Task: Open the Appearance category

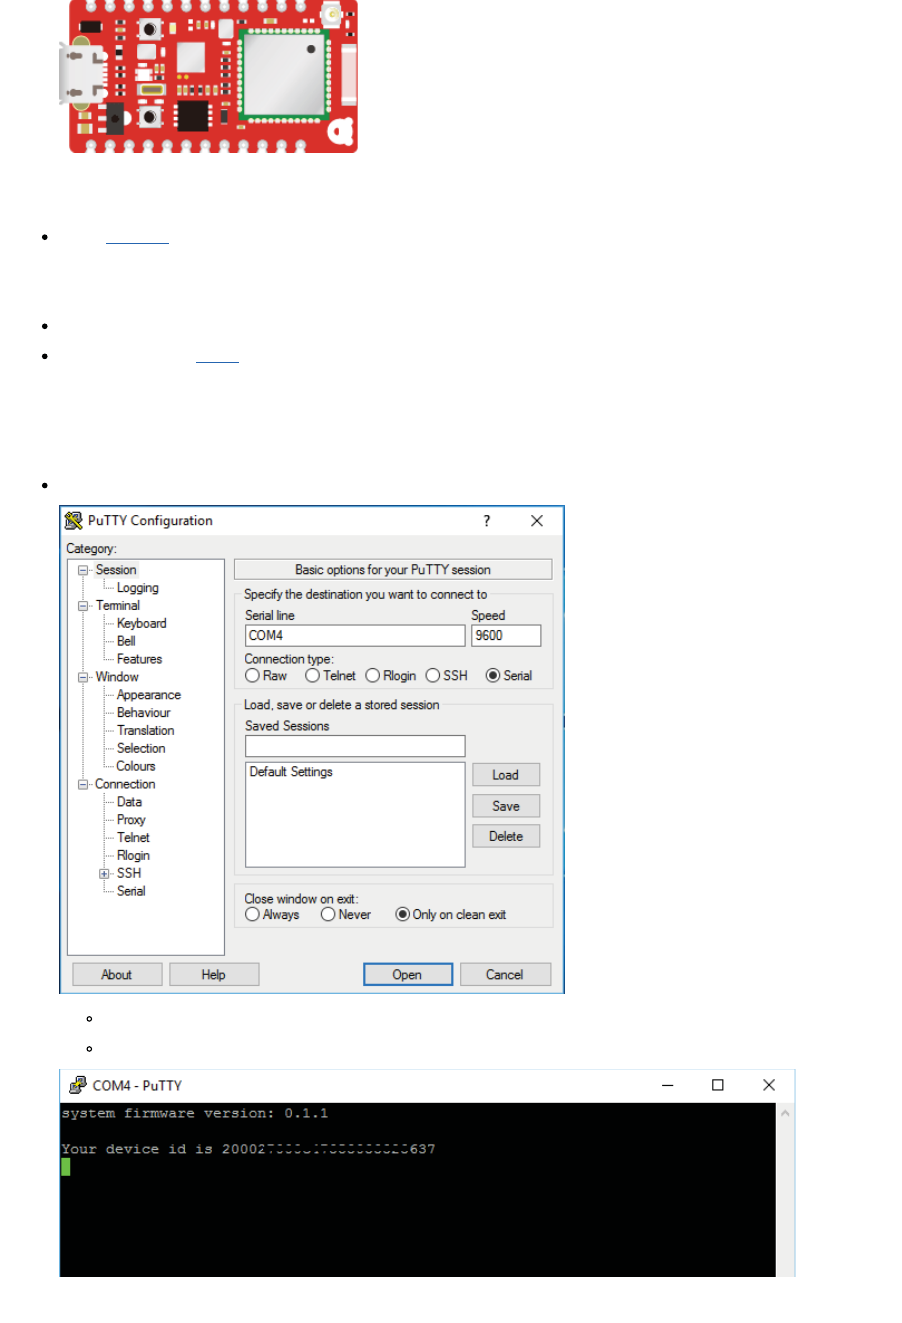Action: click(149, 695)
